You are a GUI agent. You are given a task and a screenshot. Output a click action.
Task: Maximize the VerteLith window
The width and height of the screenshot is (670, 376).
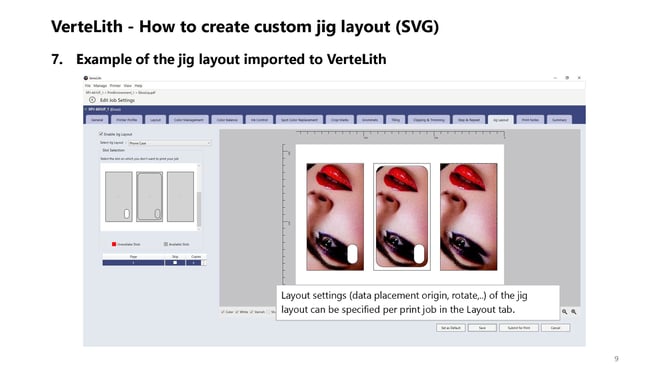click(567, 78)
